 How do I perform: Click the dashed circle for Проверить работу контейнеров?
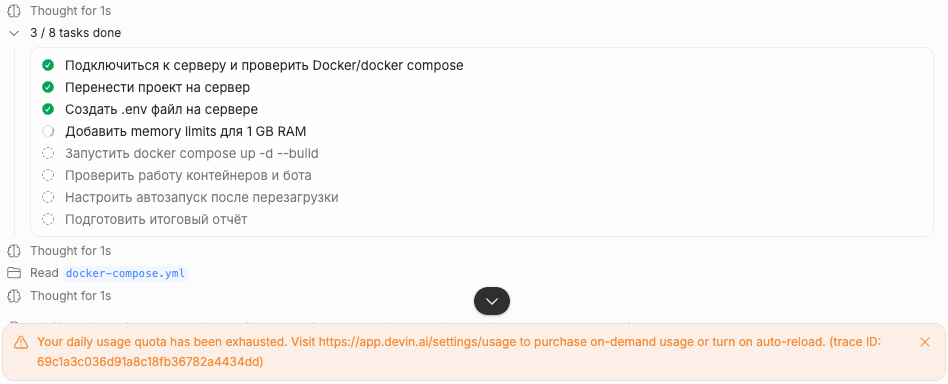(x=48, y=175)
